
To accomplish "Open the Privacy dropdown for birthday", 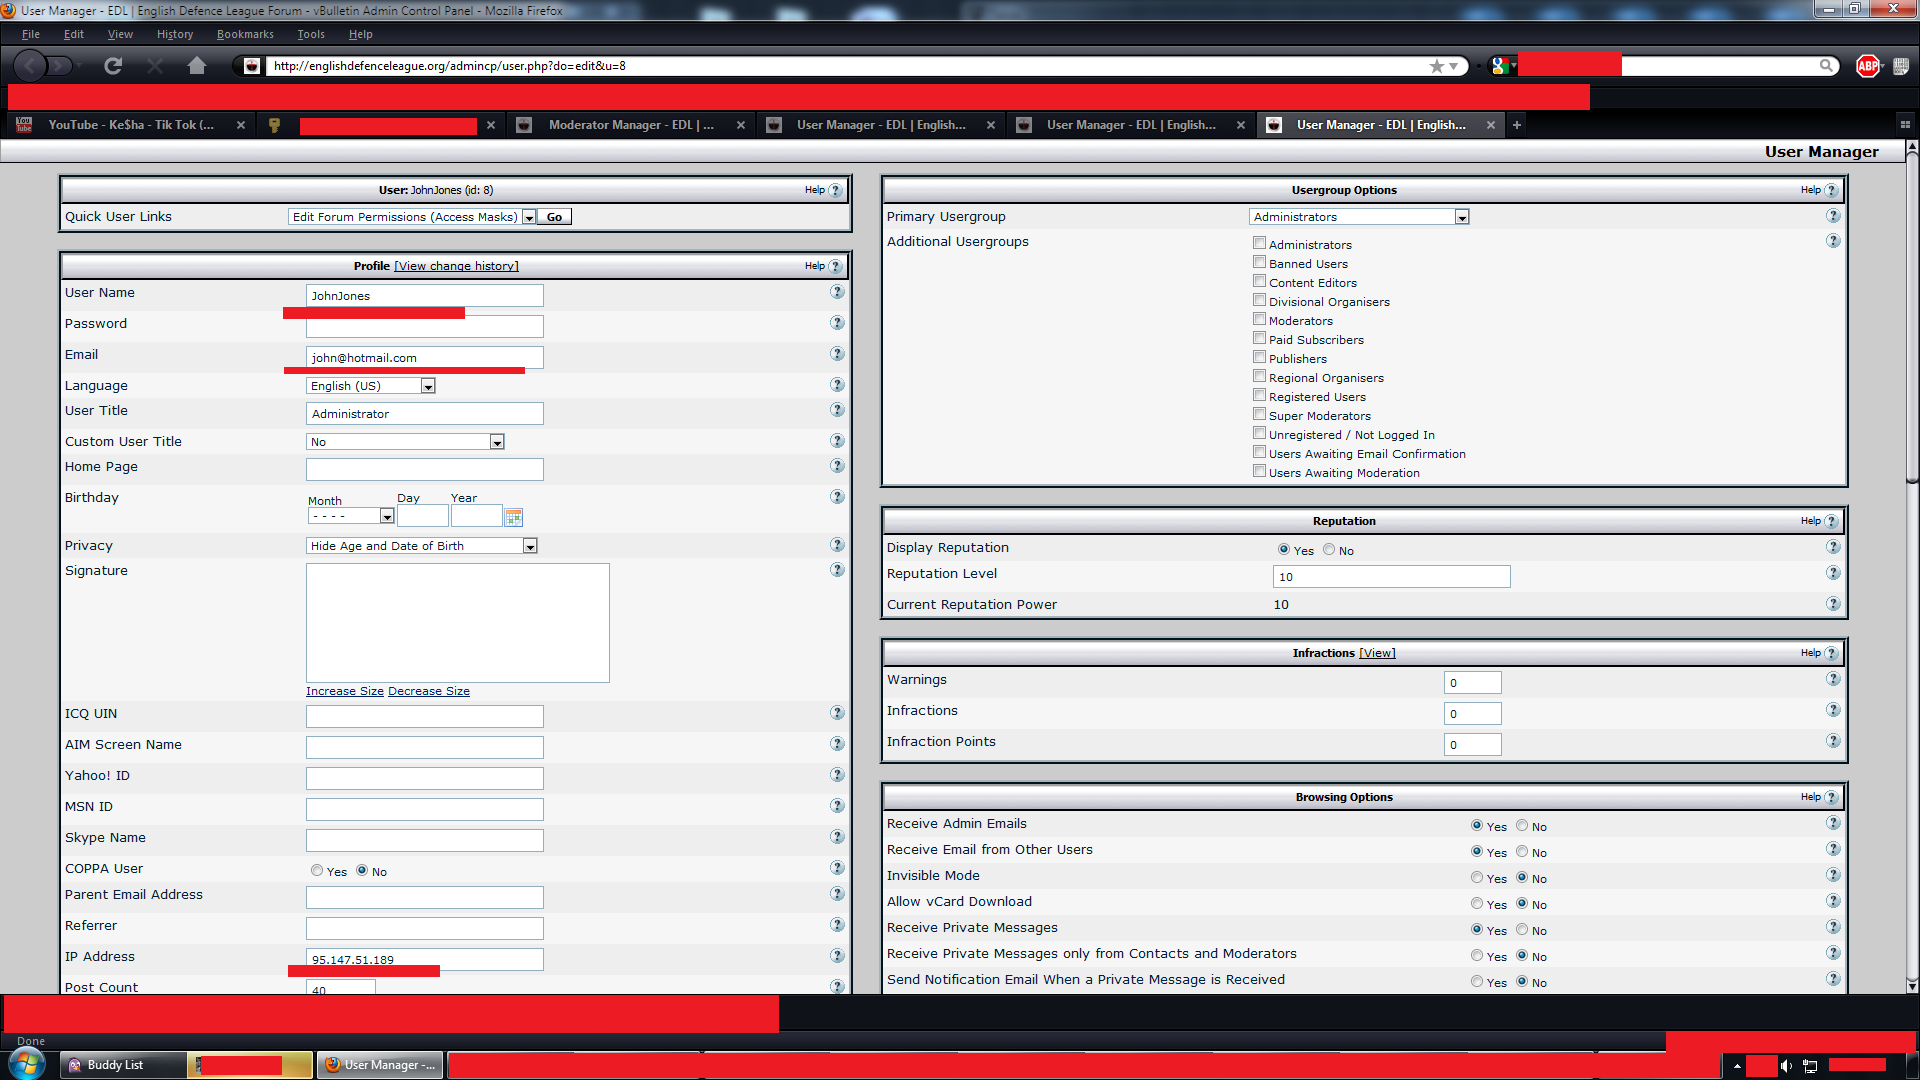I will tap(530, 546).
